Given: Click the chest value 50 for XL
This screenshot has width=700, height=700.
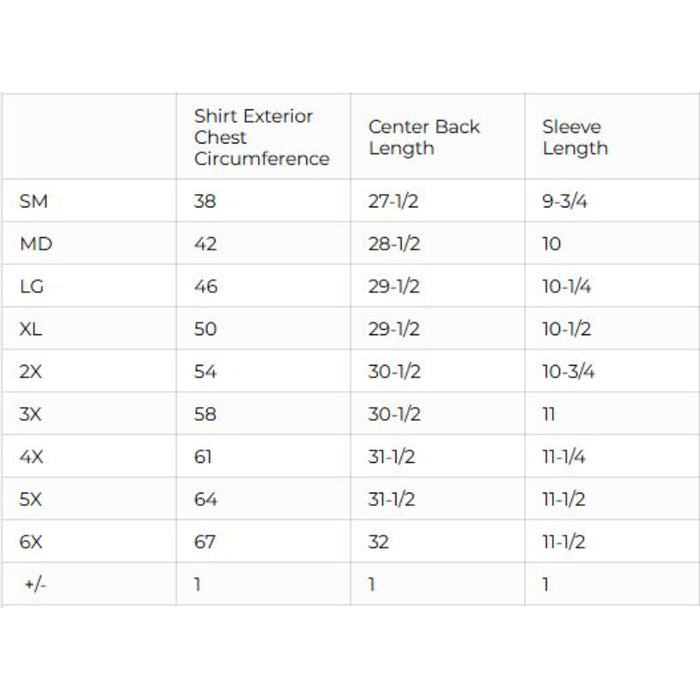Looking at the screenshot, I should 205,329.
